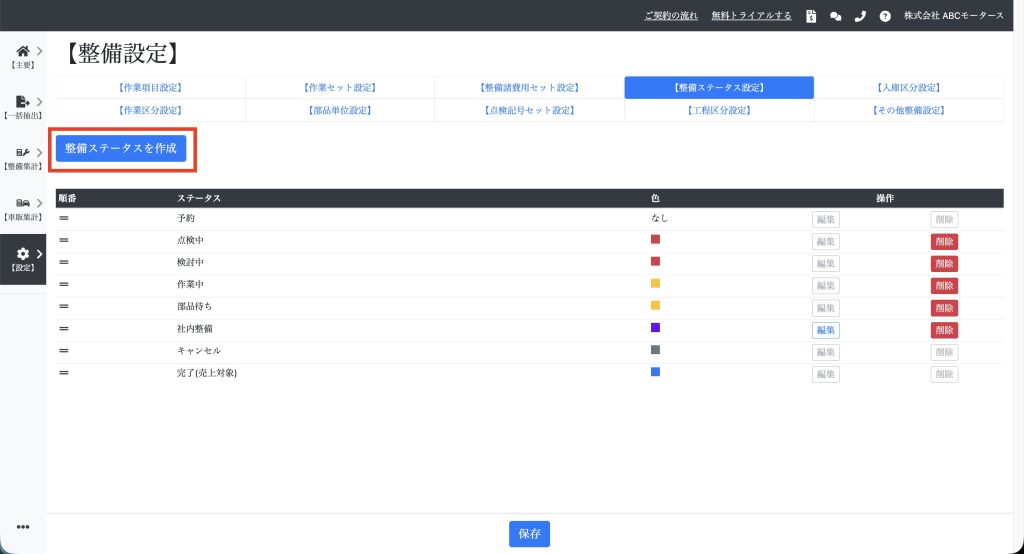Click the three-dots menu at sidebar bottom
Image resolution: width=1024 pixels, height=554 pixels.
point(23,527)
